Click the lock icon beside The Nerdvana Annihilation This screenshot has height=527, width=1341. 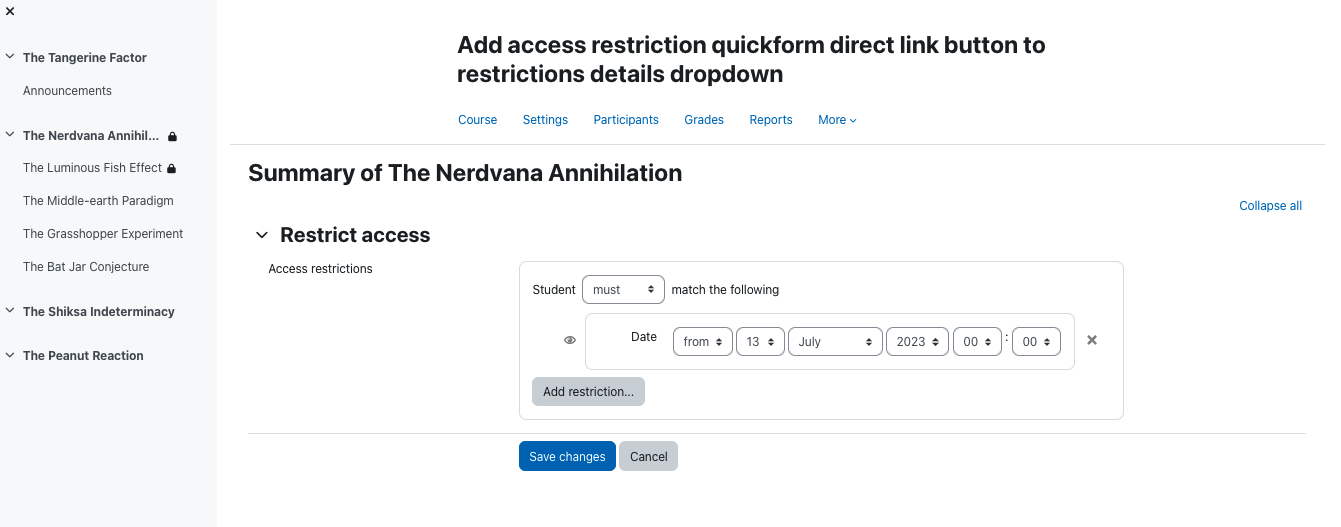pos(172,136)
